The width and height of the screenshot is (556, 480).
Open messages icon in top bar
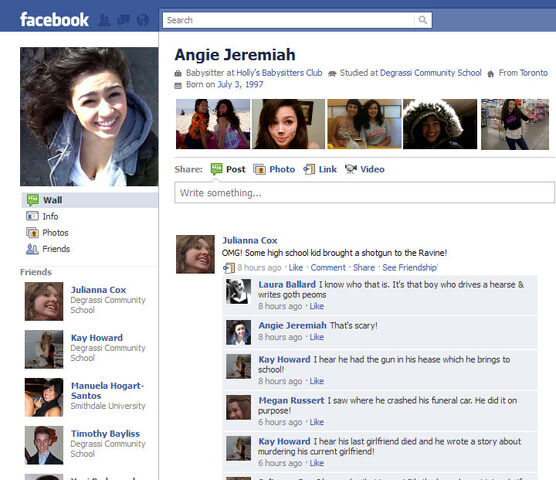(123, 19)
